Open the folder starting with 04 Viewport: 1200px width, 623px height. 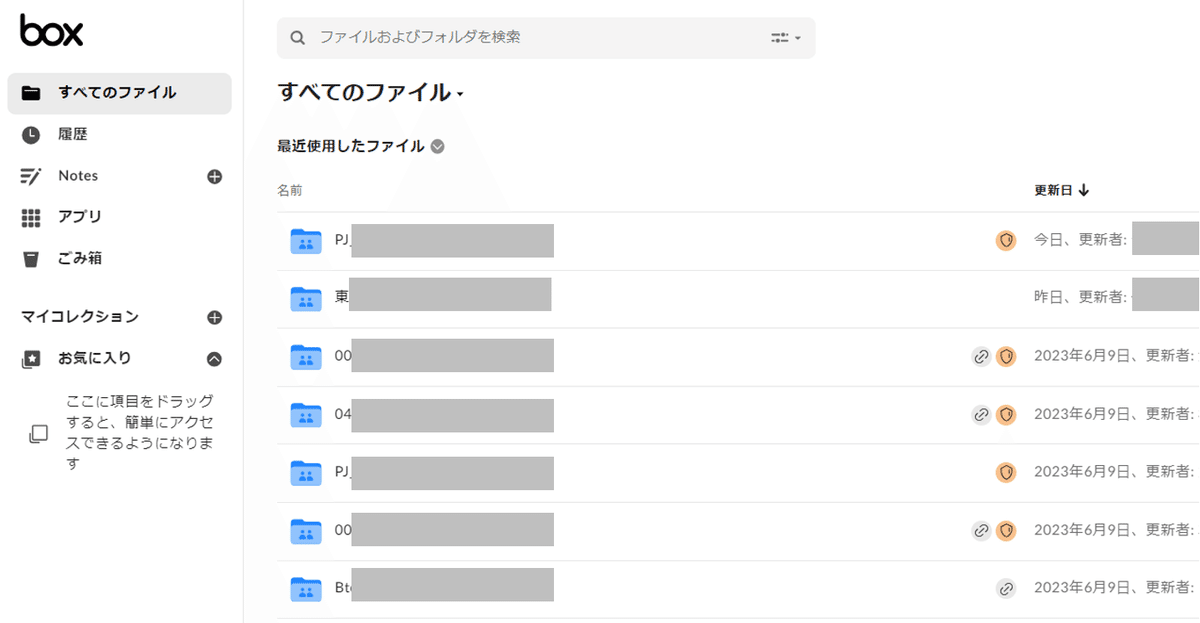coord(343,415)
